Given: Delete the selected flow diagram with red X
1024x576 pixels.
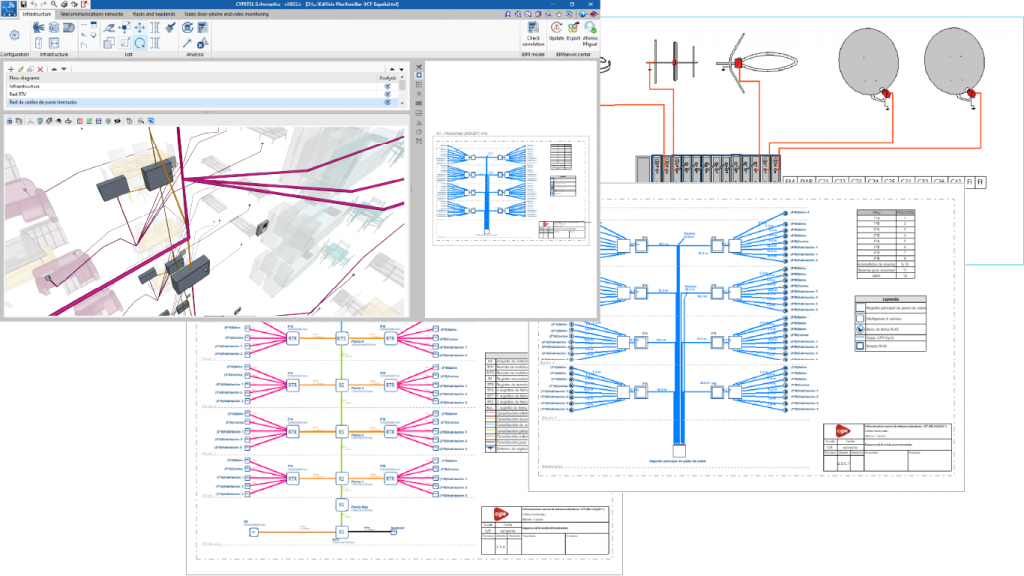Looking at the screenshot, I should (x=40, y=69).
